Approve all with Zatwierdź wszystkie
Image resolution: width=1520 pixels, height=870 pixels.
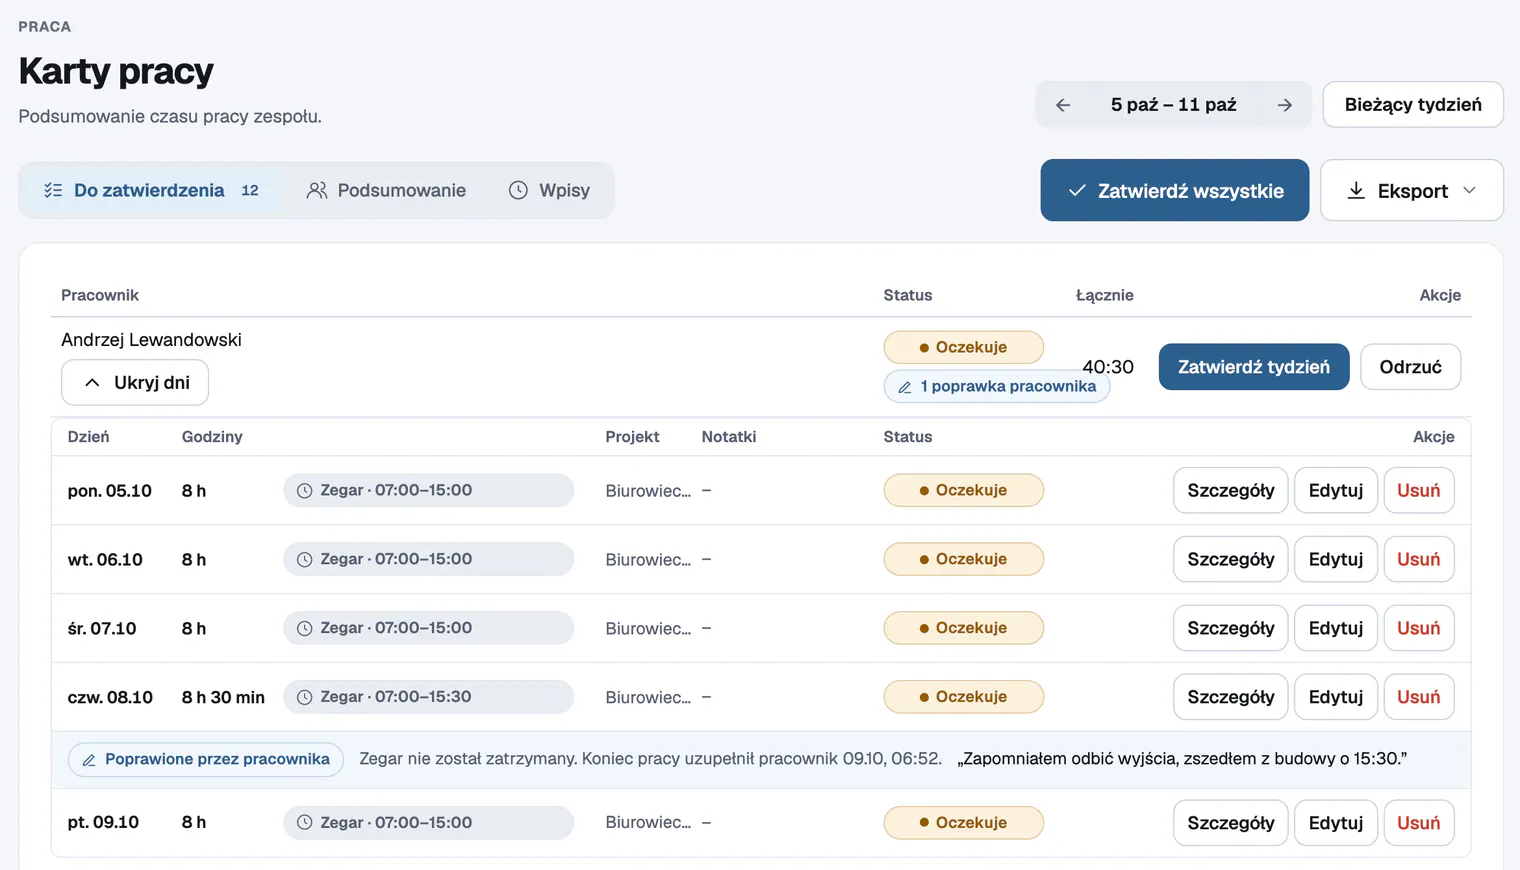[x=1175, y=190]
